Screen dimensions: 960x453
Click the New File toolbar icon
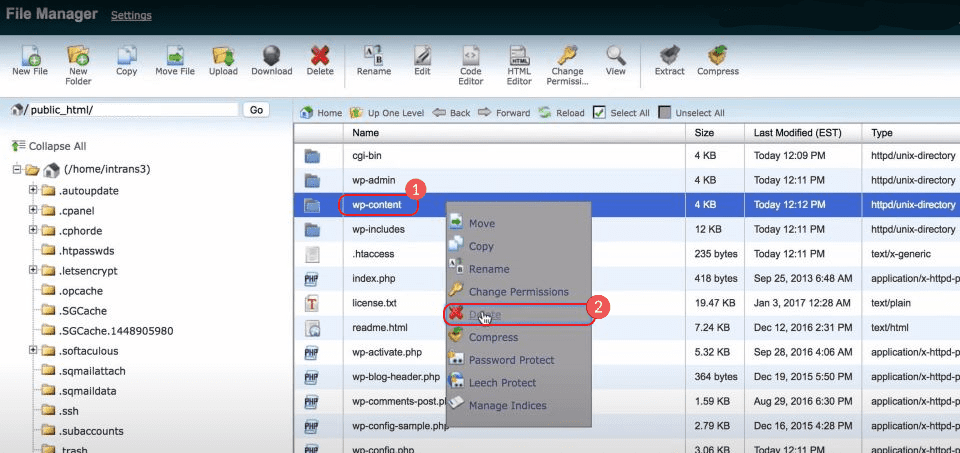pos(29,59)
